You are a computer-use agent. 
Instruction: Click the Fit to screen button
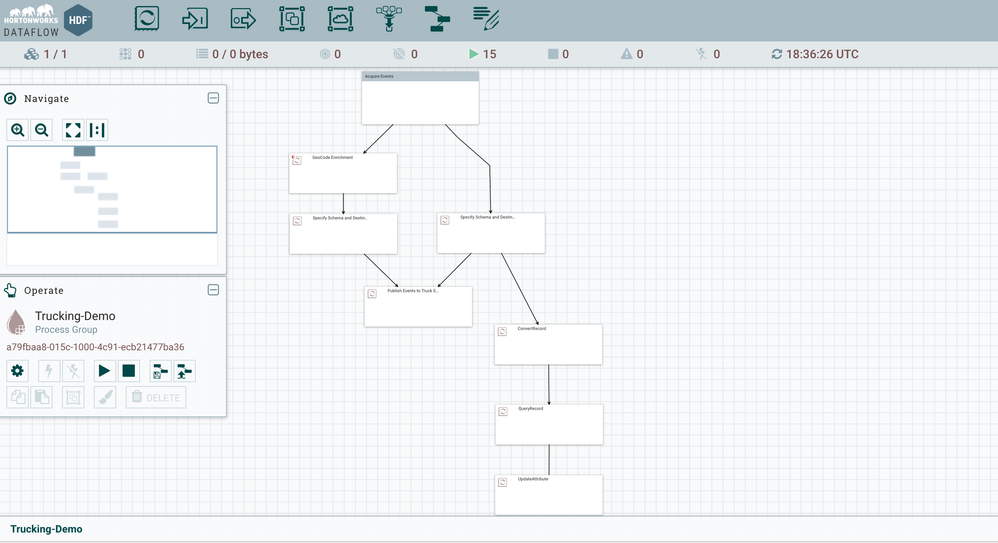(73, 130)
